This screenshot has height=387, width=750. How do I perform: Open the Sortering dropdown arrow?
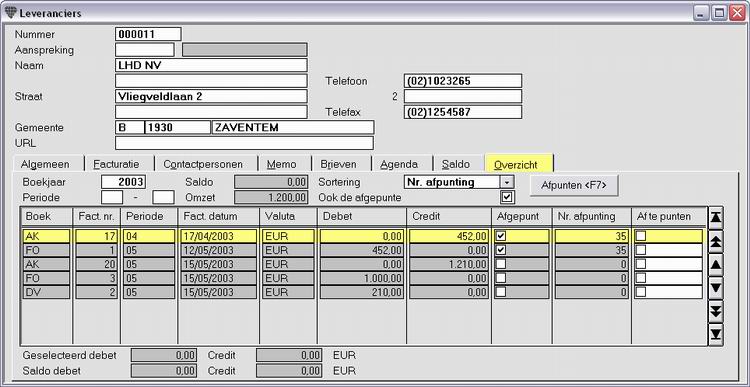(x=507, y=182)
